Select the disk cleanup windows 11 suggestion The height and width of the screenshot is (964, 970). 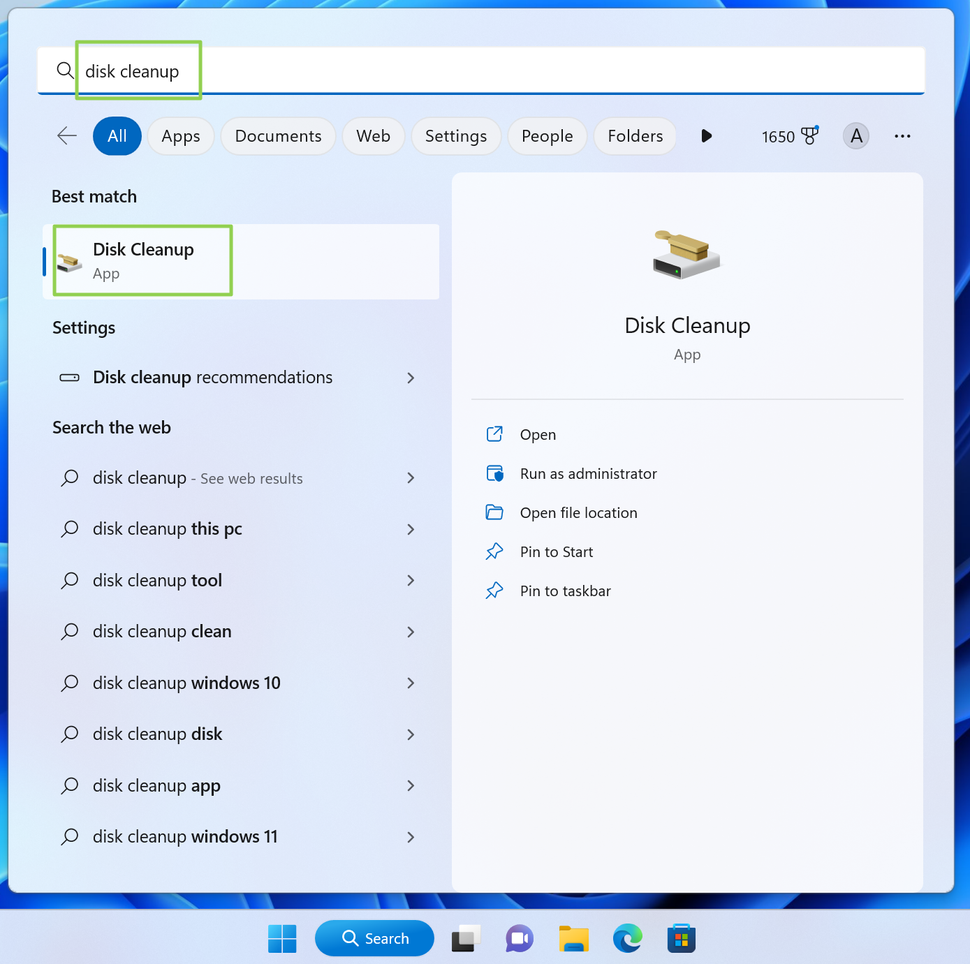click(x=241, y=837)
